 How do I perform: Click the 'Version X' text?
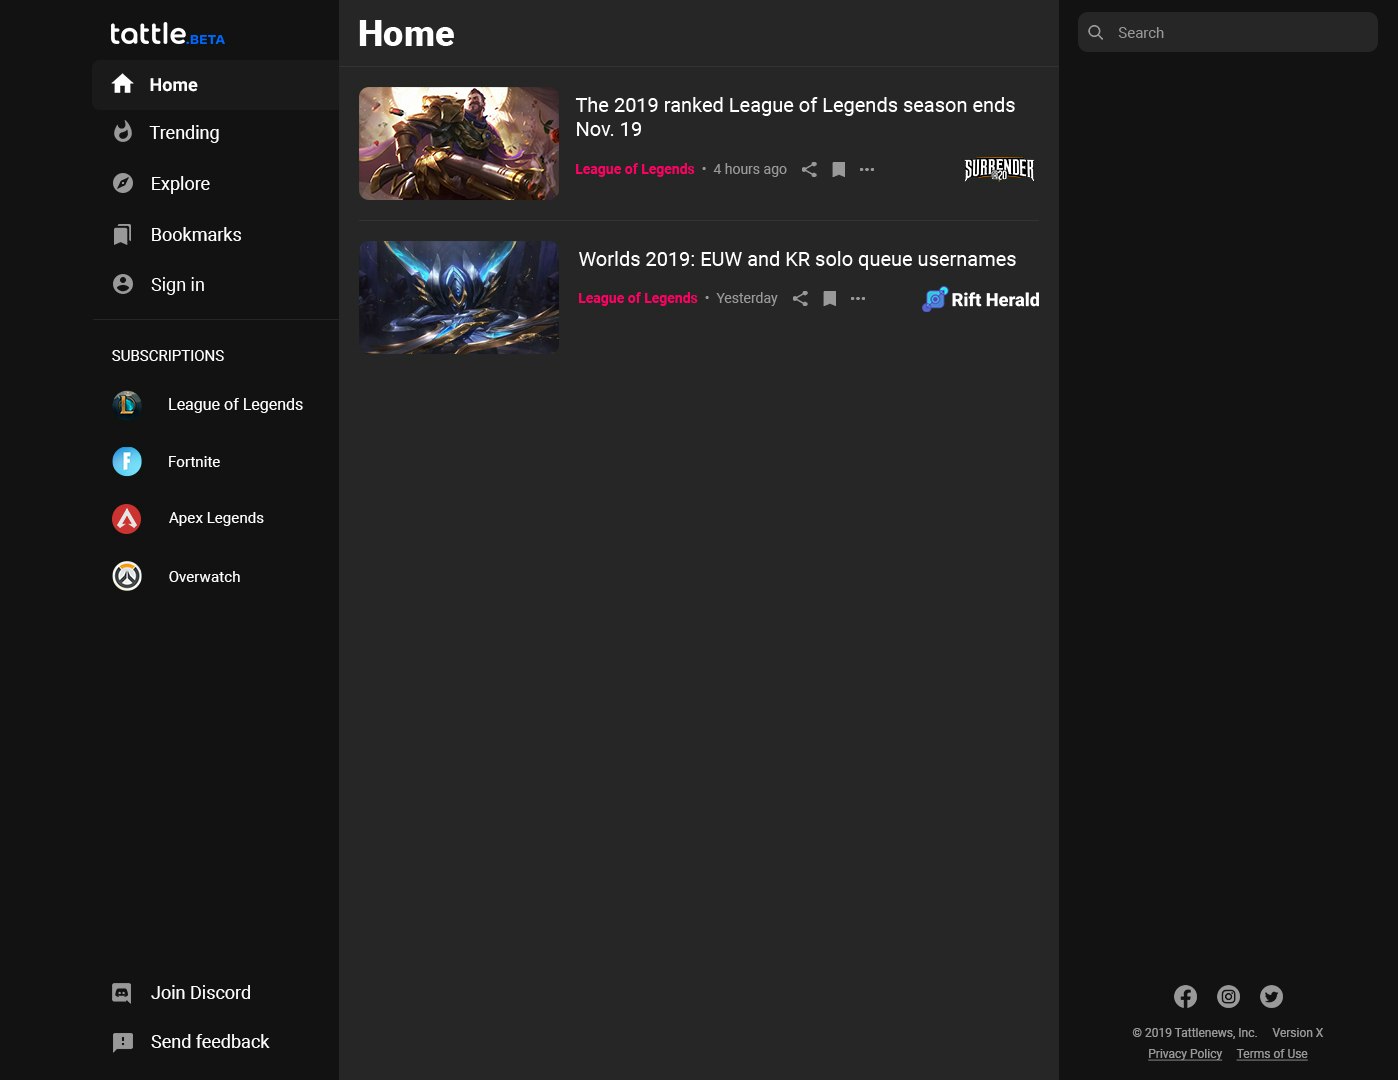(1297, 1033)
